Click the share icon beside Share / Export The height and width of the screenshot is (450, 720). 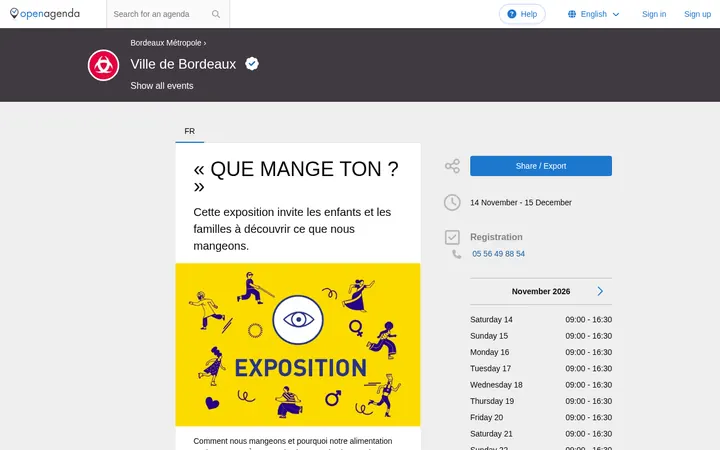click(452, 166)
